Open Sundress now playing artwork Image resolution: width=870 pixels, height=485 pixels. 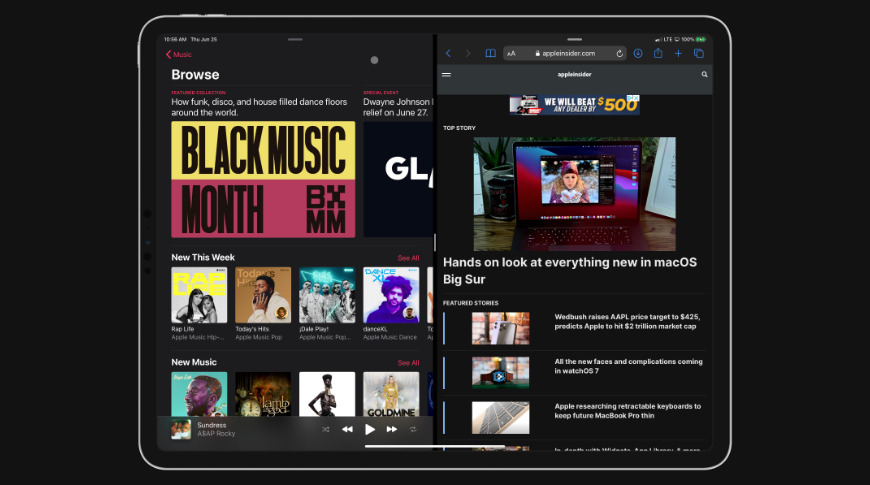[x=181, y=430]
